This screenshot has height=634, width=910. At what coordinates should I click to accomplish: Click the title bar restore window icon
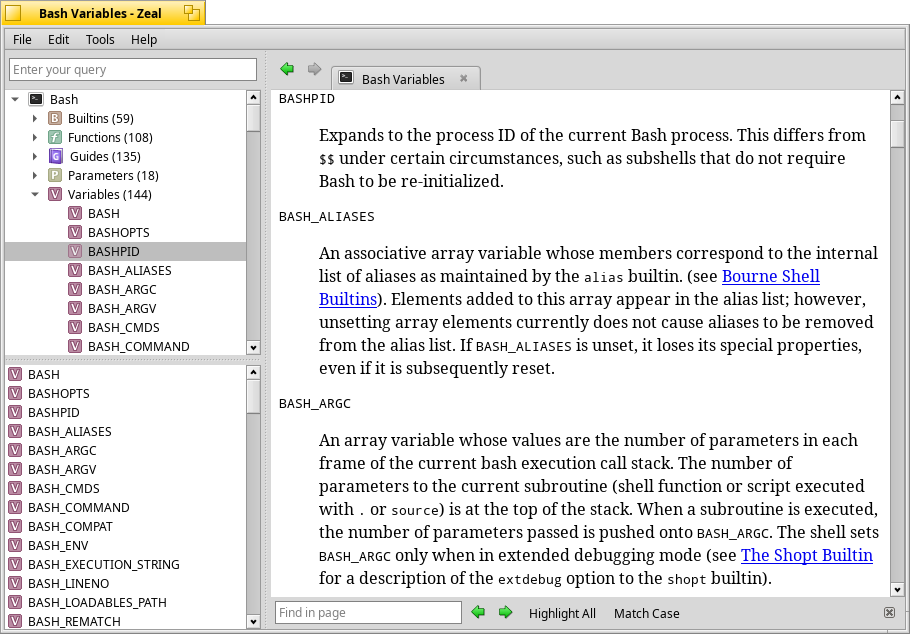(x=192, y=13)
